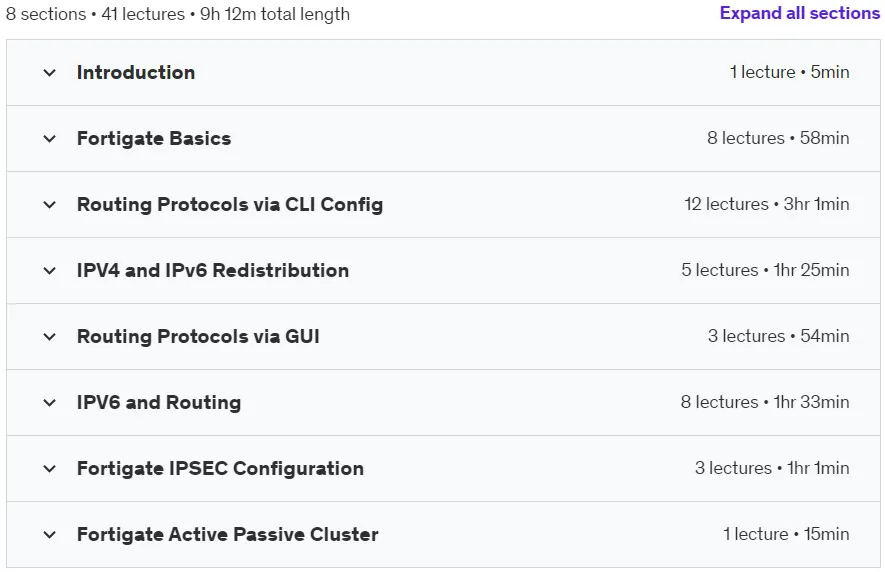Open the Routing Protocols via CLI Config title
885x572 pixels.
pos(230,204)
